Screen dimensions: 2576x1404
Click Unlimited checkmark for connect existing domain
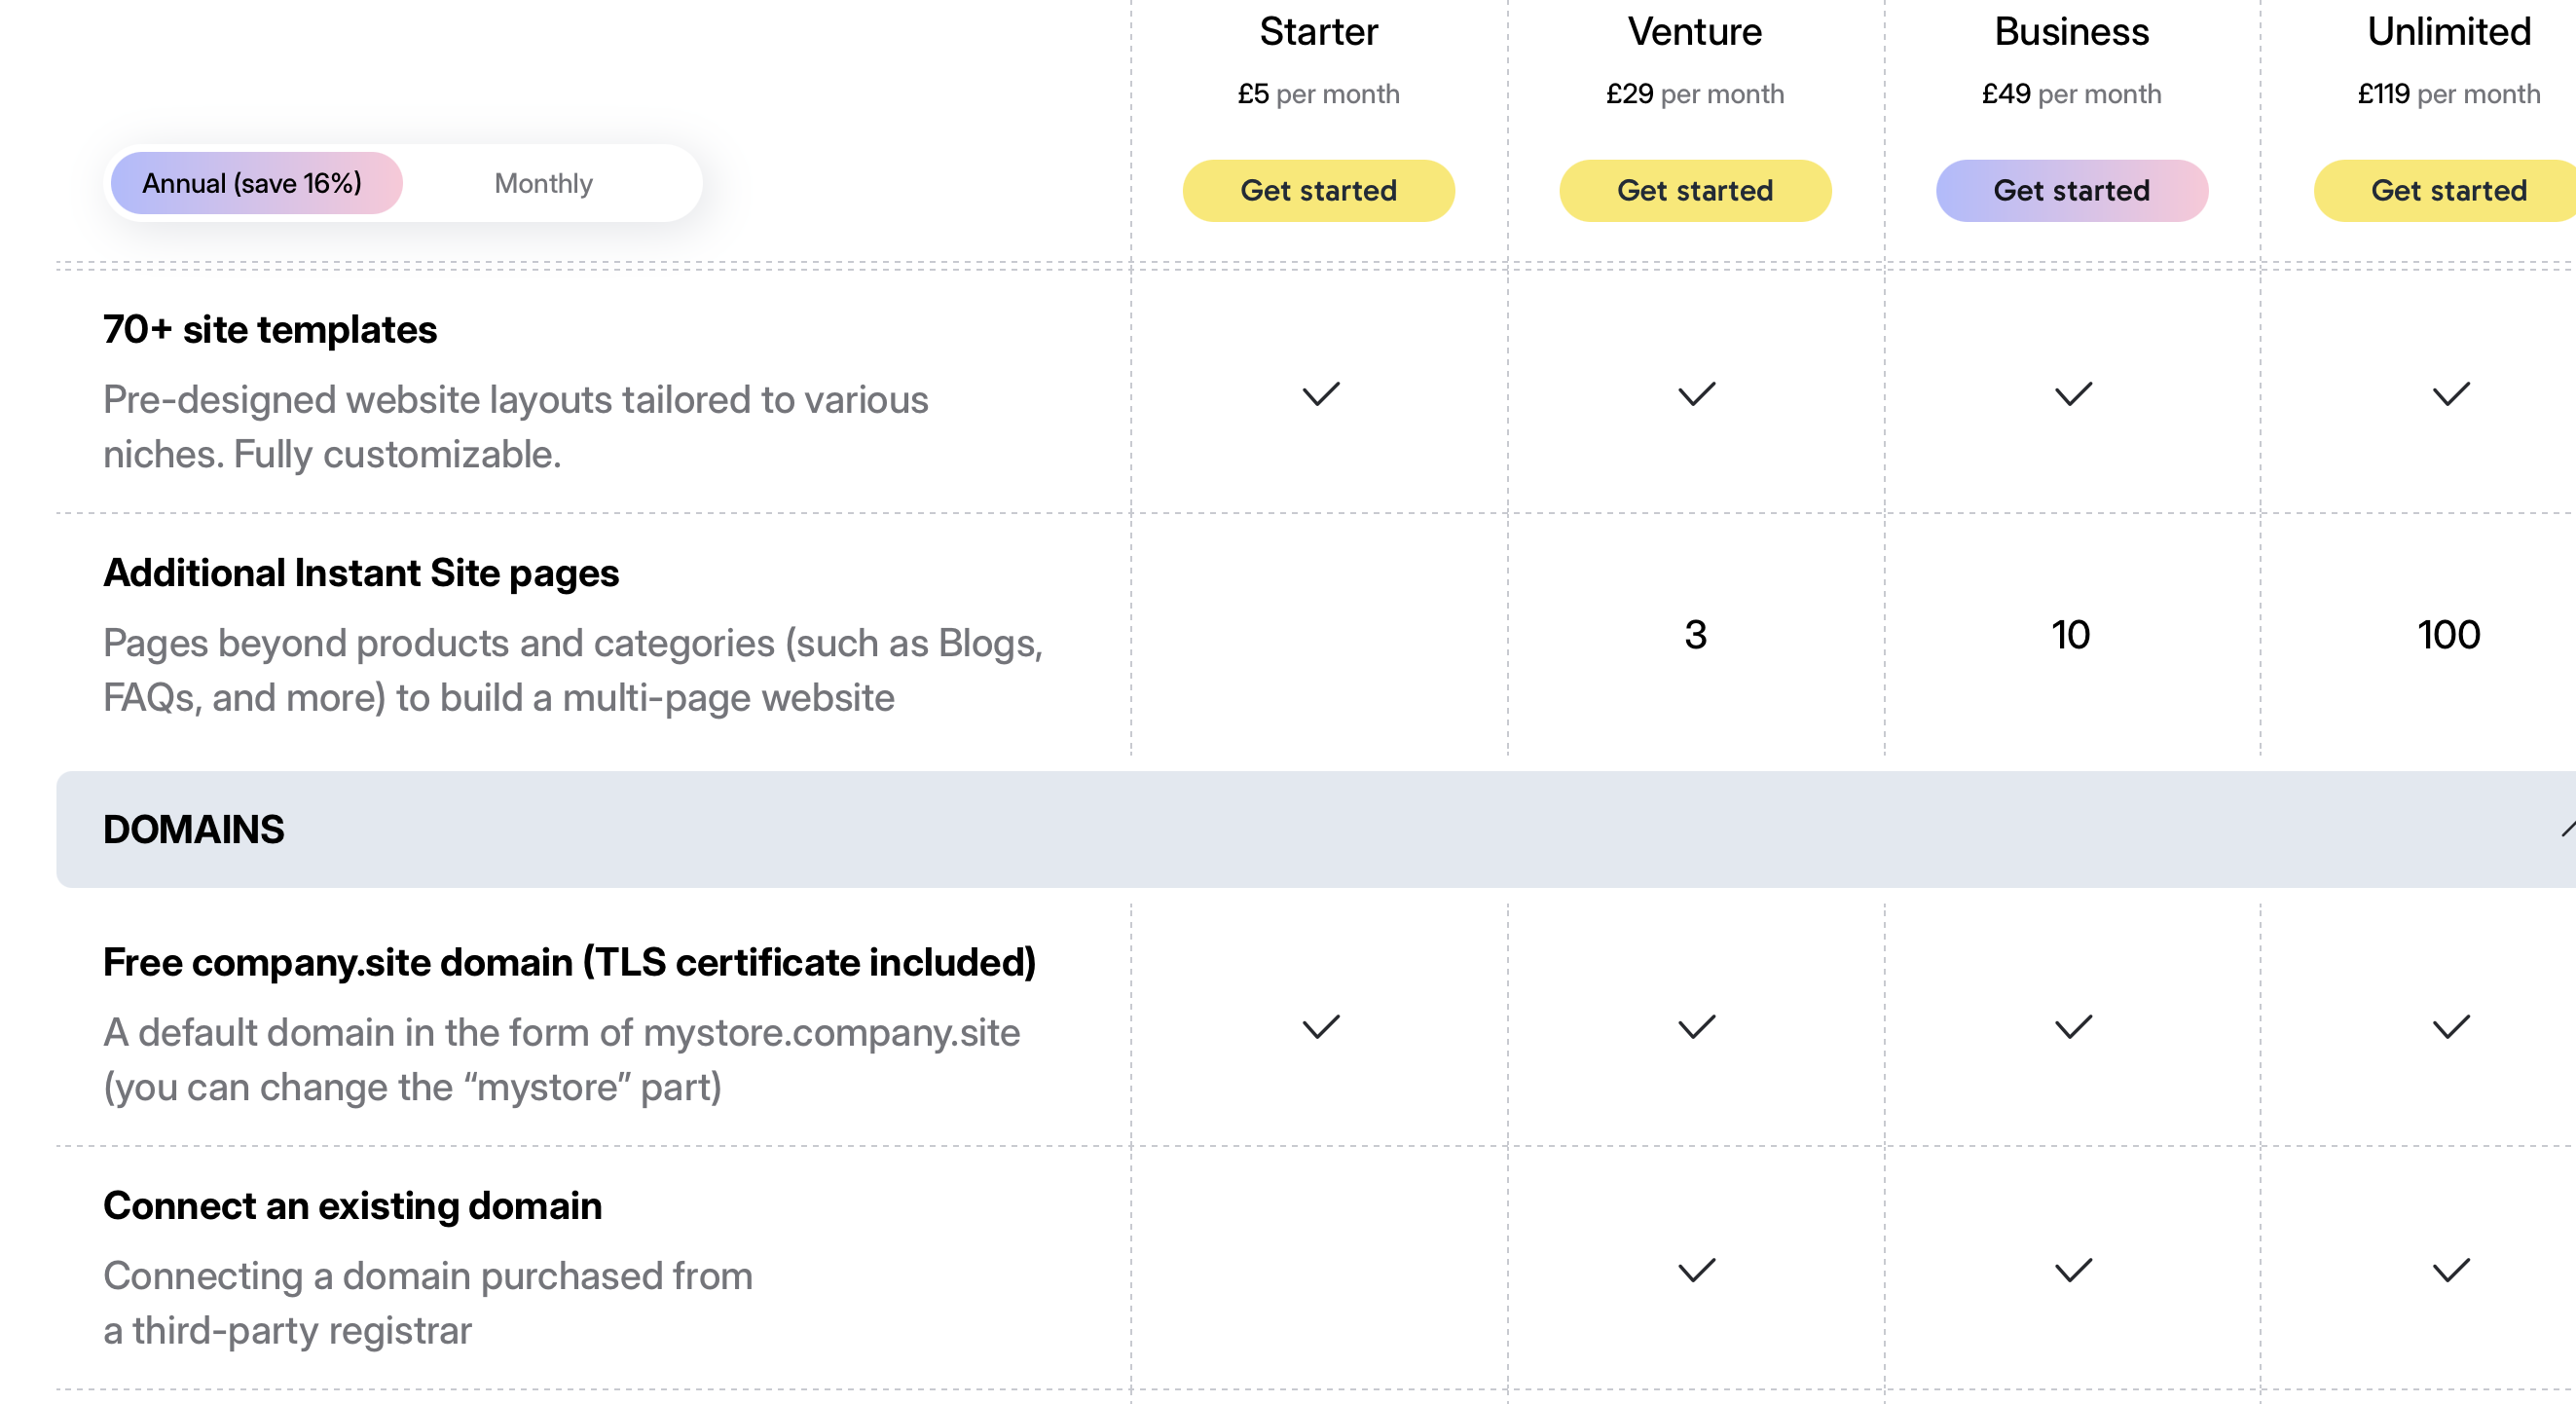pyautogui.click(x=2450, y=1270)
